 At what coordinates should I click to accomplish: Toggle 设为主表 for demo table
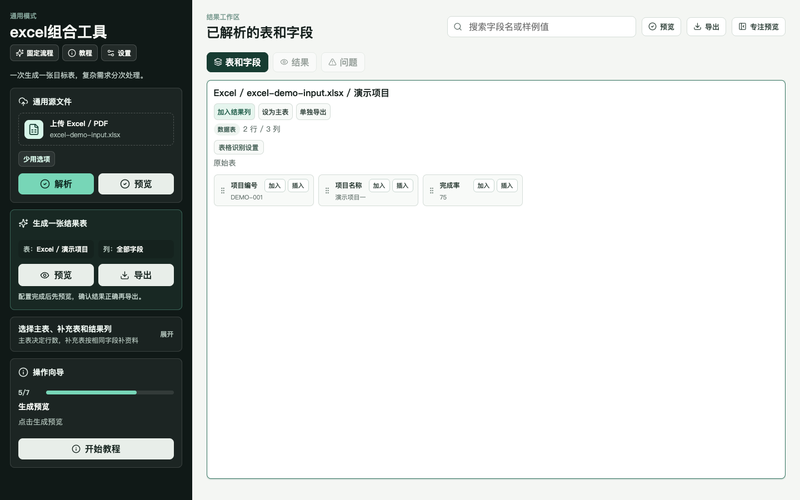275,112
